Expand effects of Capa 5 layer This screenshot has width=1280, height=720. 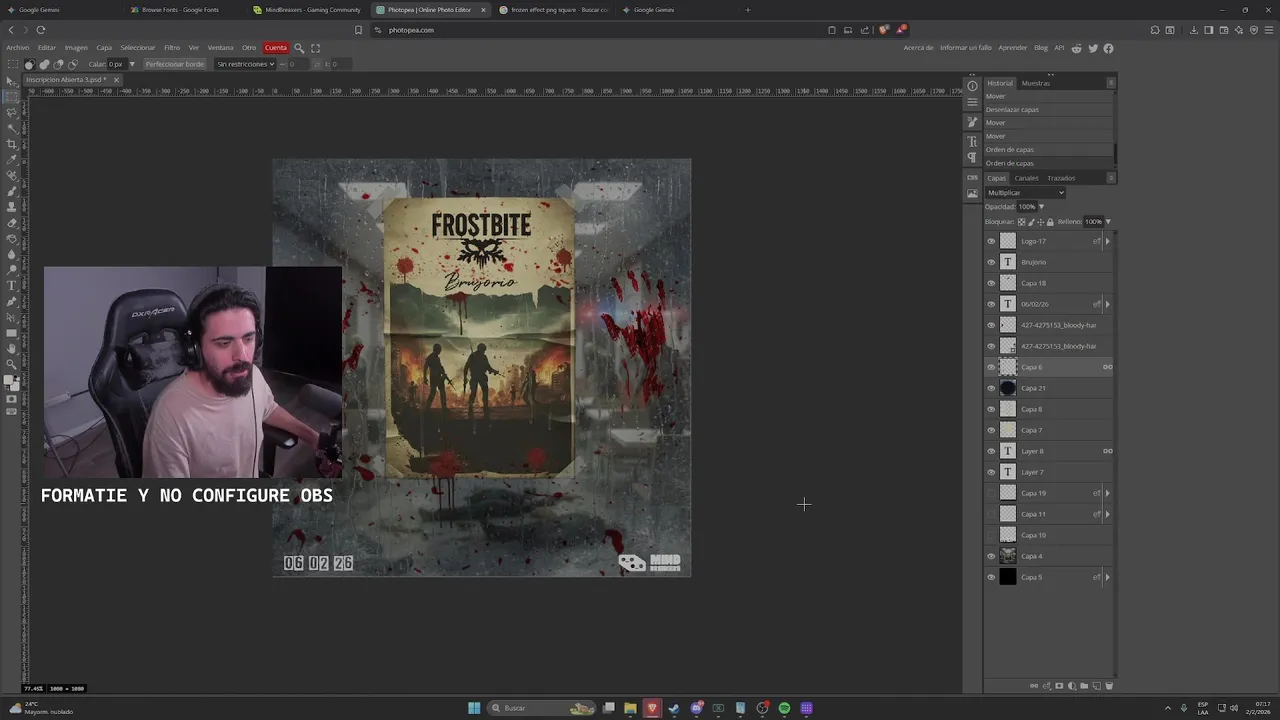point(1107,577)
